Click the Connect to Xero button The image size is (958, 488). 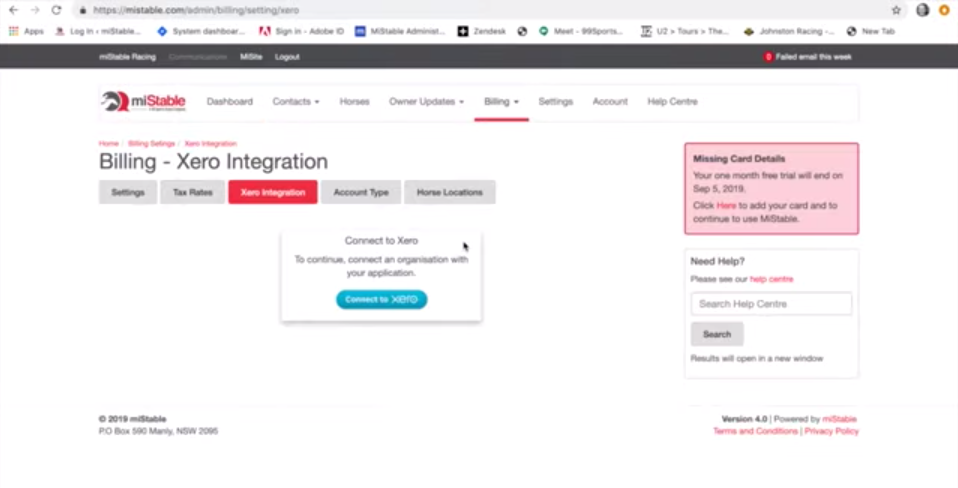coord(381,299)
